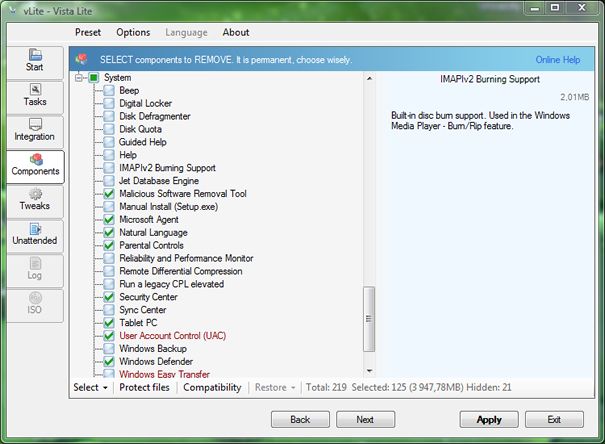Collapse the System tree node
This screenshot has width=605, height=444.
coord(79,78)
